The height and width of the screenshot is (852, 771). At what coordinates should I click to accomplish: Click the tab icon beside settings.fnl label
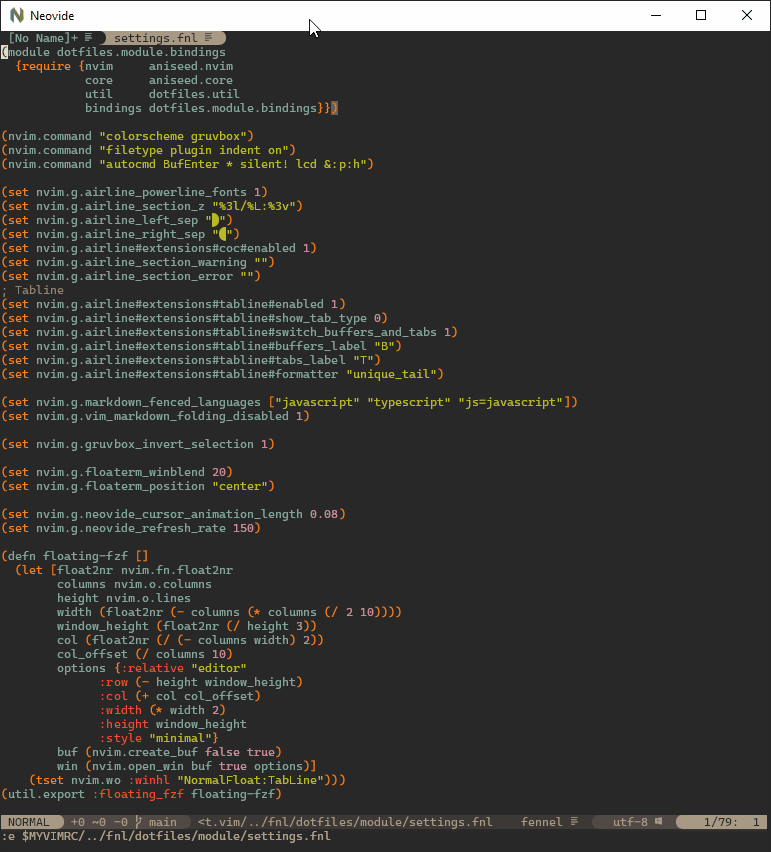click(208, 37)
